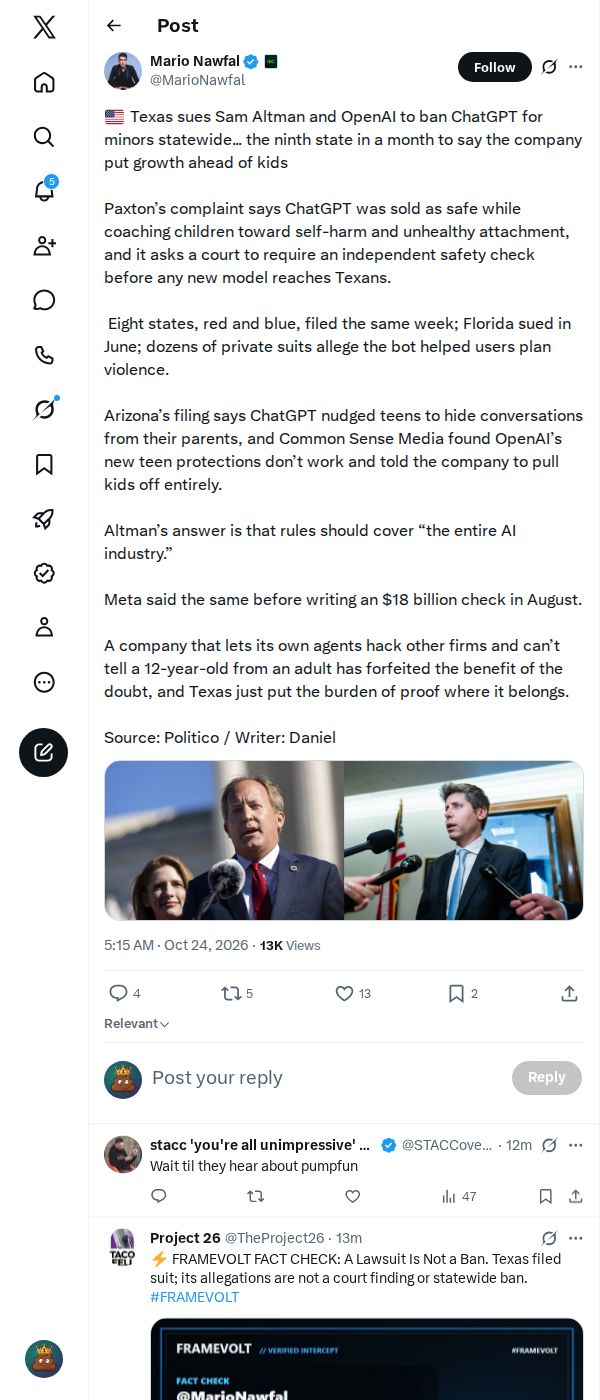
Task: Follow Mario Nawfal
Action: (494, 67)
